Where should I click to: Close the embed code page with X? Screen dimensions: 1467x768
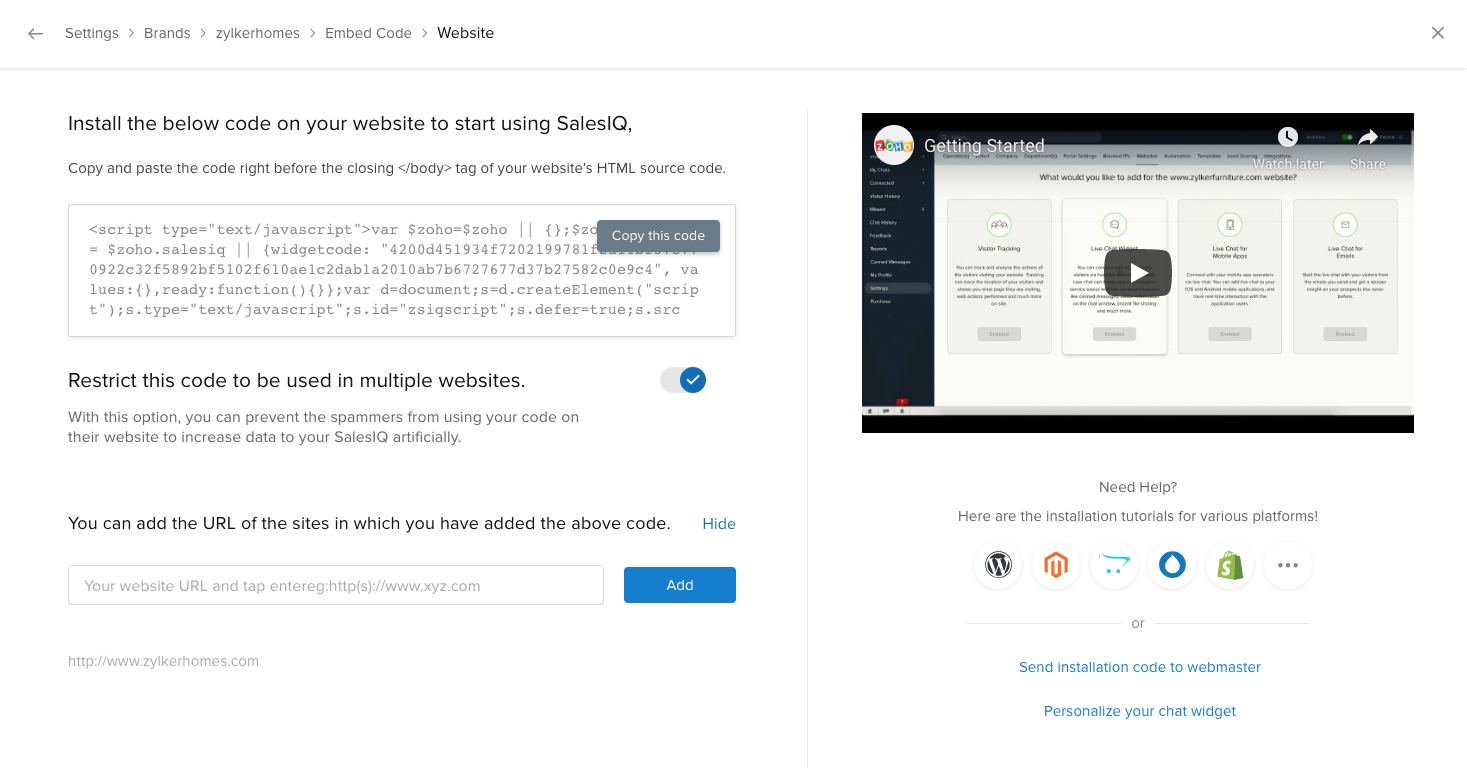point(1438,33)
